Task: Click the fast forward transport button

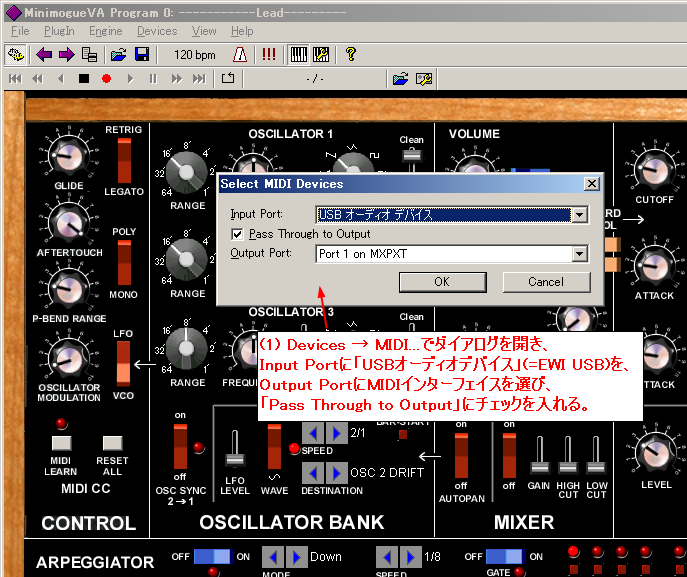Action: tap(177, 79)
